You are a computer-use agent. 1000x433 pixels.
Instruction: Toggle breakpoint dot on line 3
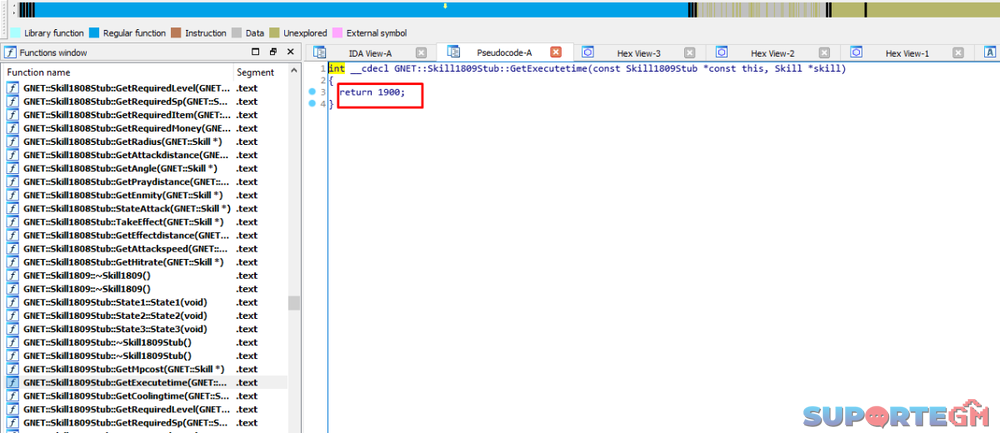[x=311, y=92]
